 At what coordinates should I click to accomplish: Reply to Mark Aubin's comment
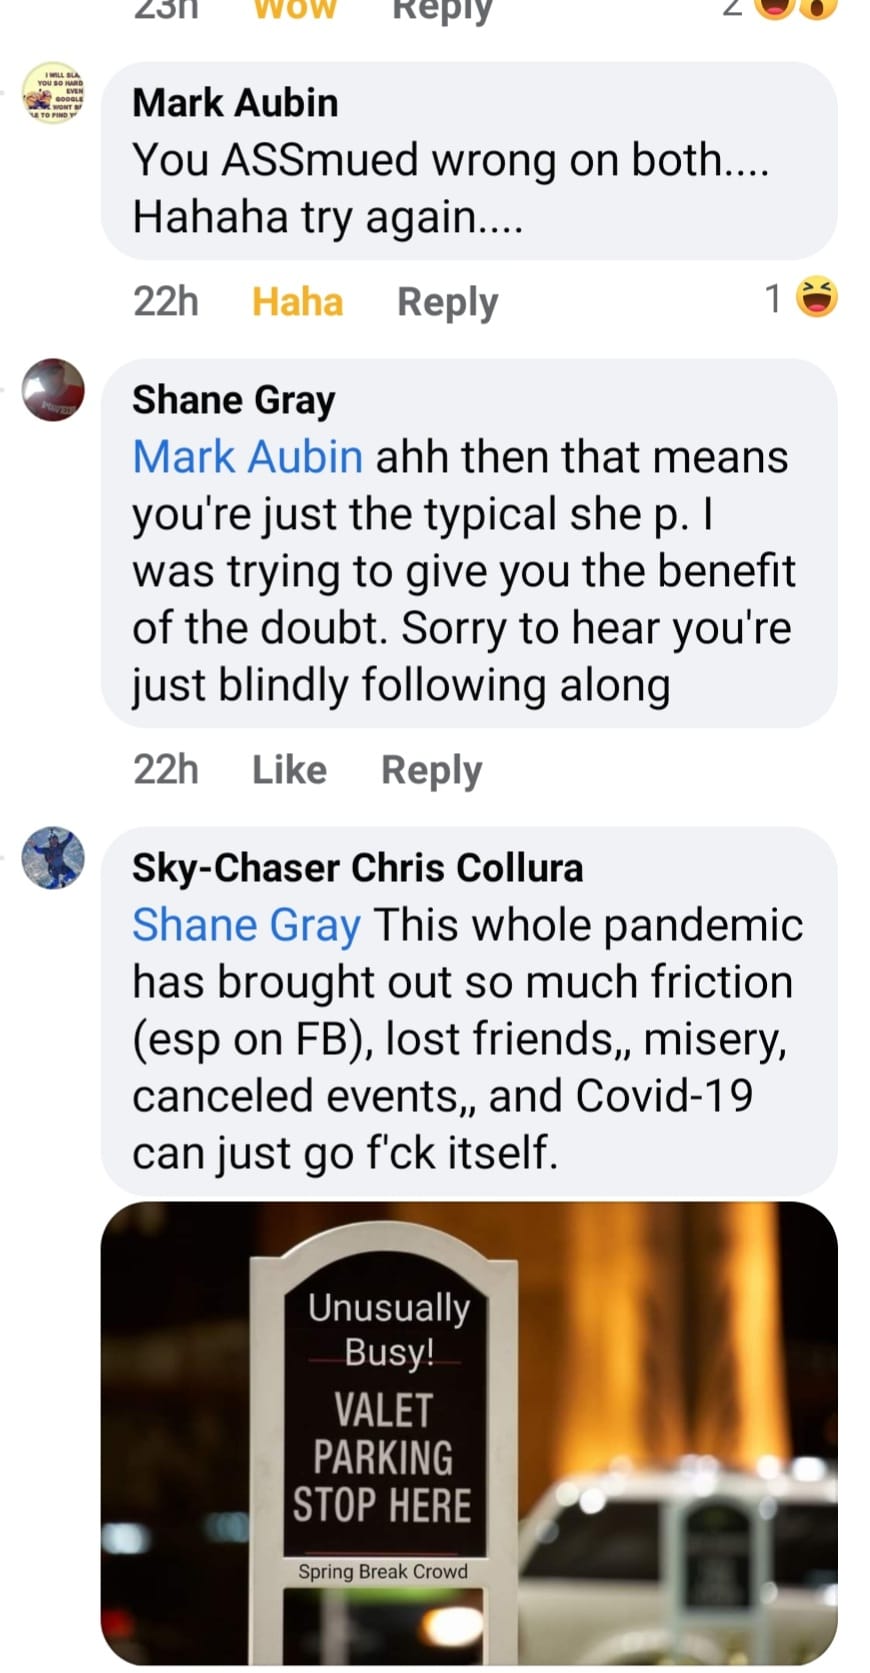tap(447, 301)
